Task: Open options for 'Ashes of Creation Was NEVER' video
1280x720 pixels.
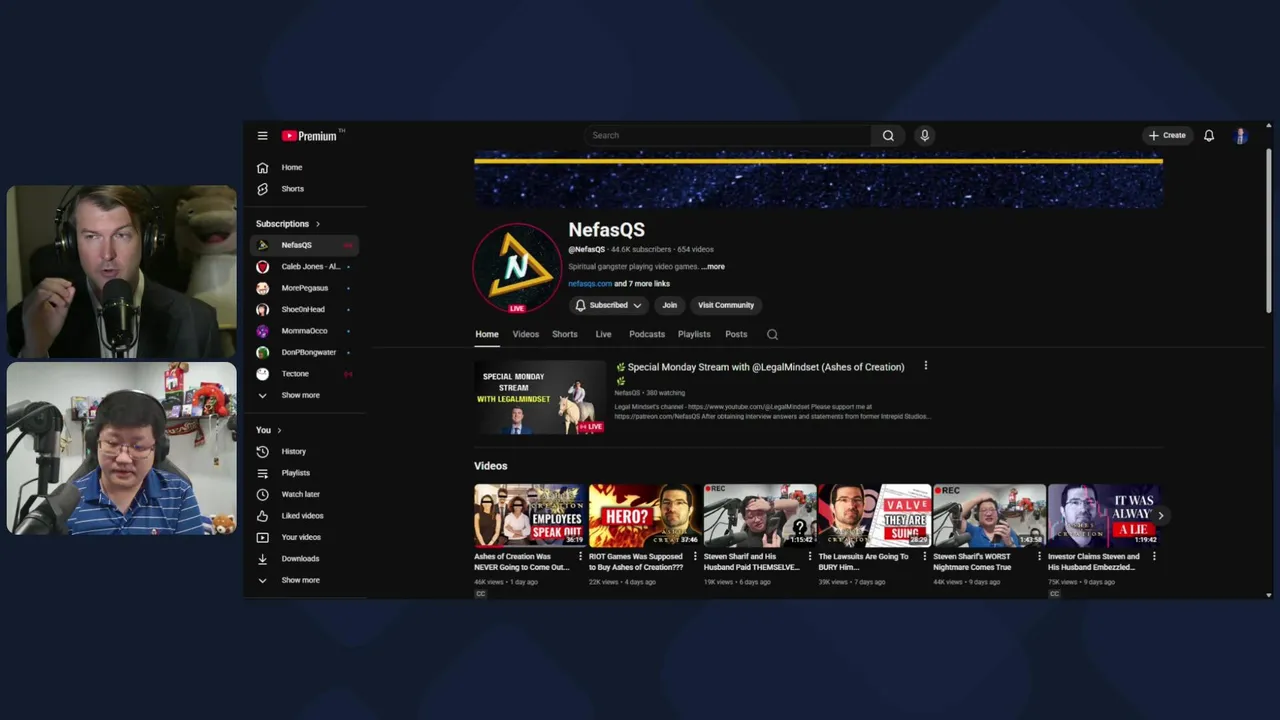Action: [580, 556]
